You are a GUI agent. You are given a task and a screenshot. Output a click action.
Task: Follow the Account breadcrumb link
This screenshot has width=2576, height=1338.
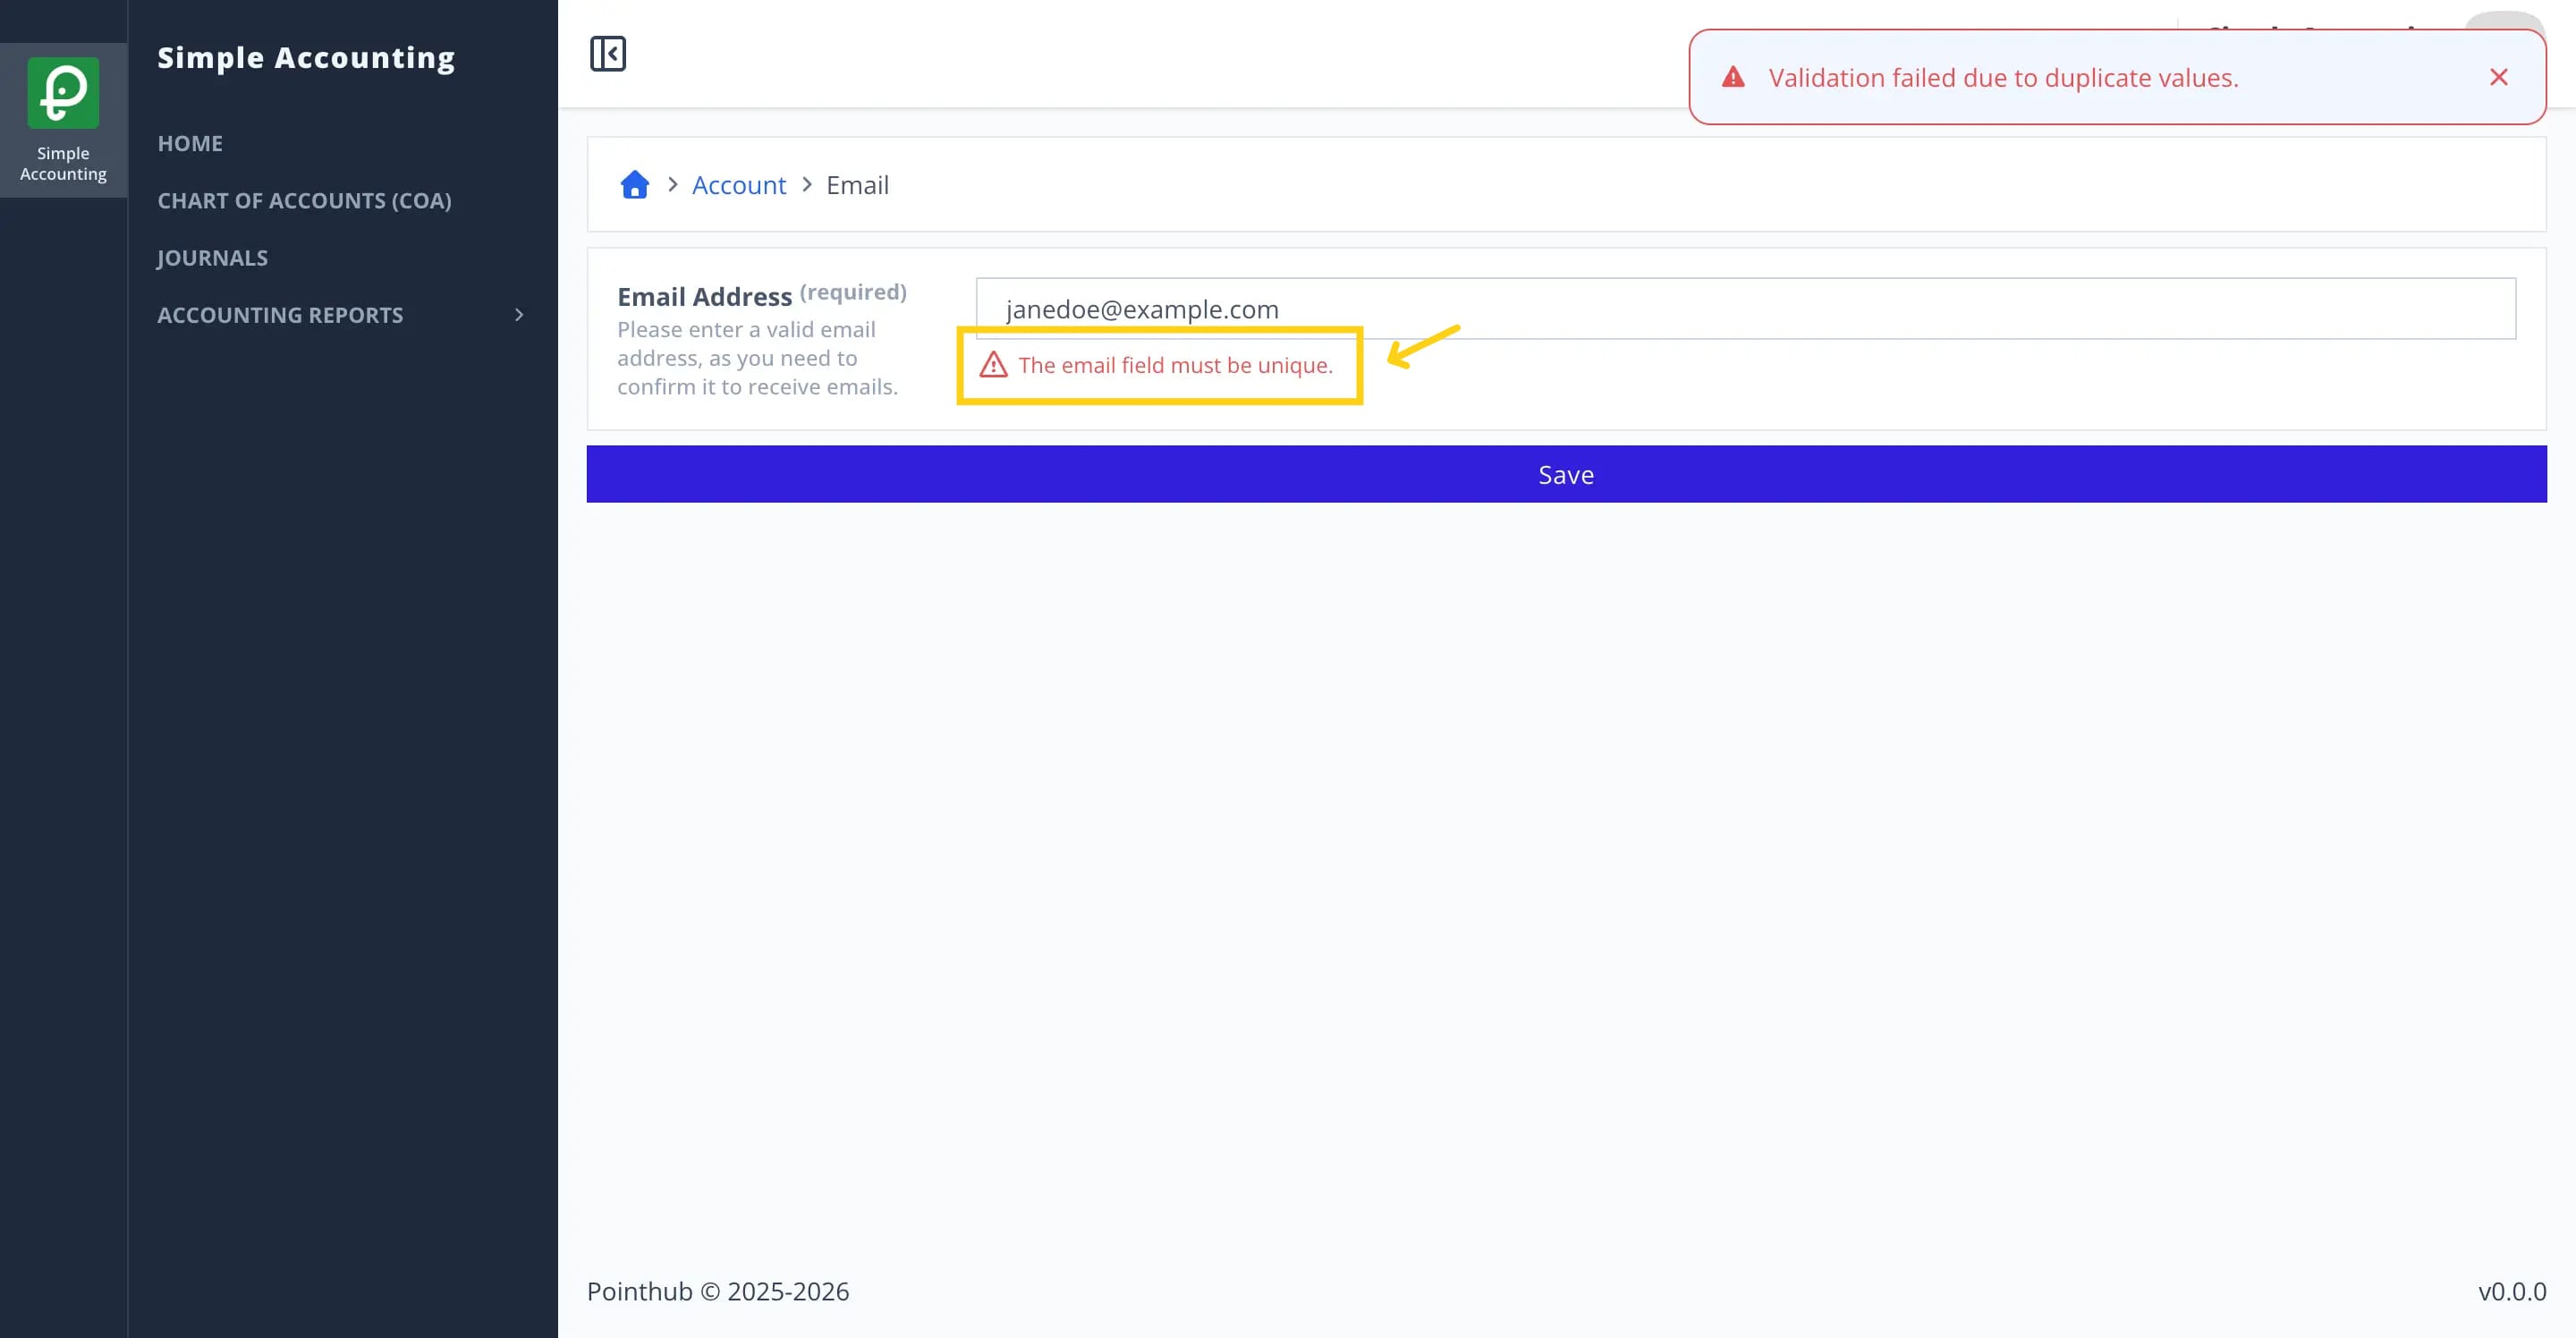[739, 185]
